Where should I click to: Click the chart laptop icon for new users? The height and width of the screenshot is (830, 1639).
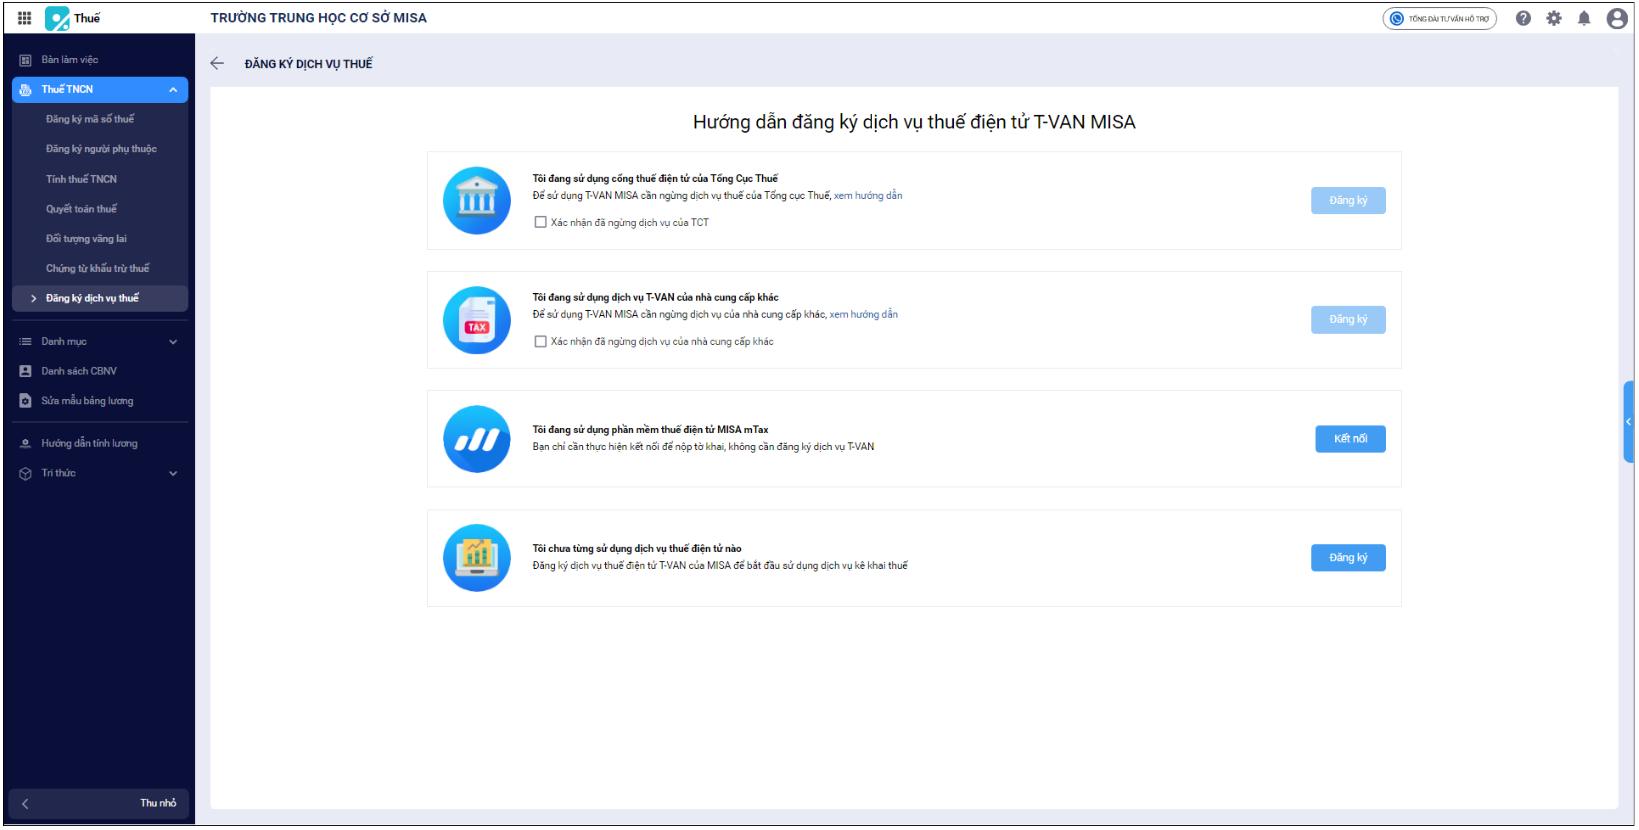pos(477,558)
